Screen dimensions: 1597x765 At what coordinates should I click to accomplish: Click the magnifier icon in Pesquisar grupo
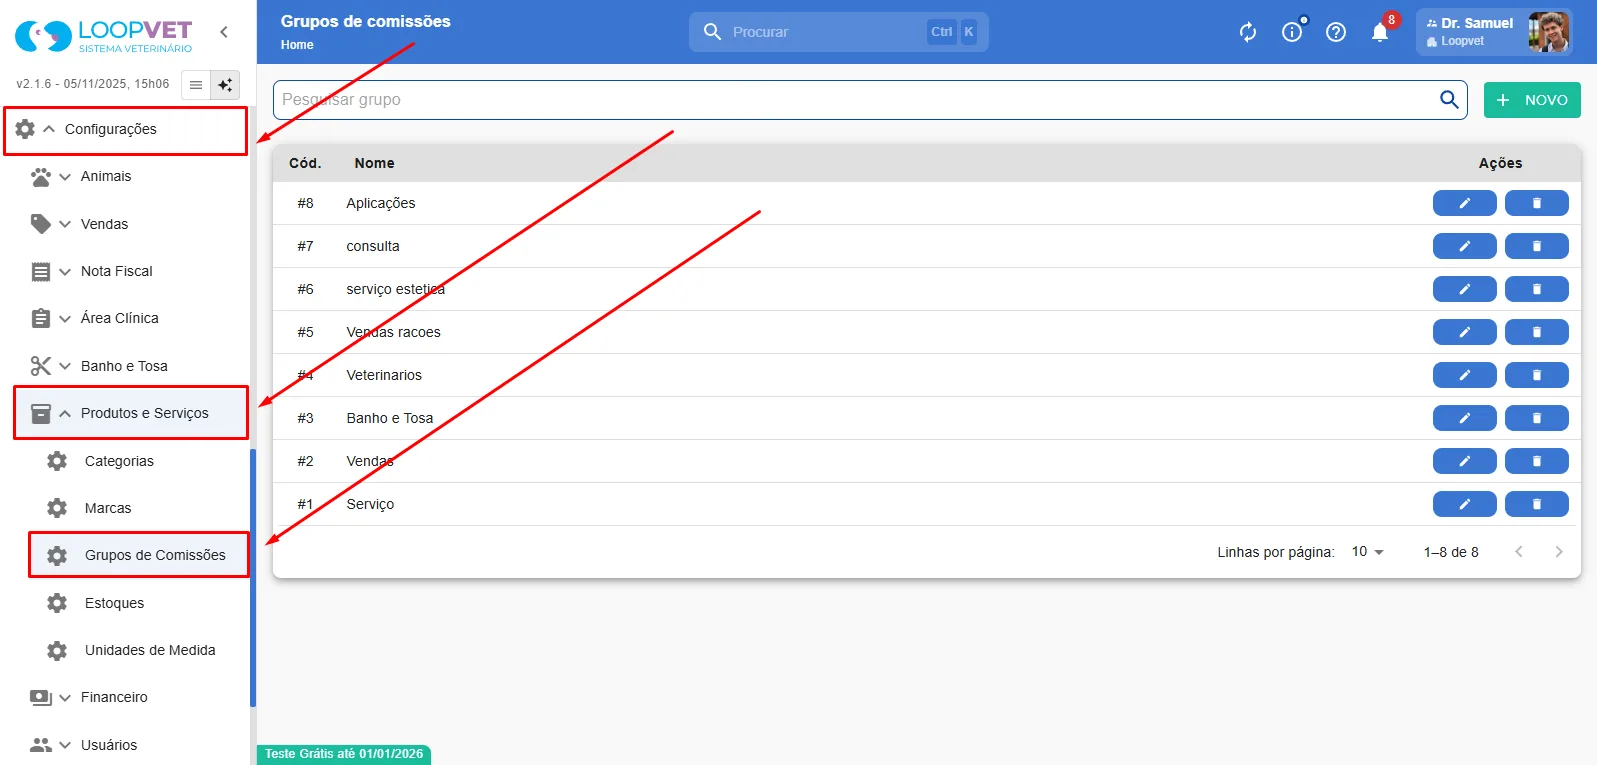point(1449,99)
